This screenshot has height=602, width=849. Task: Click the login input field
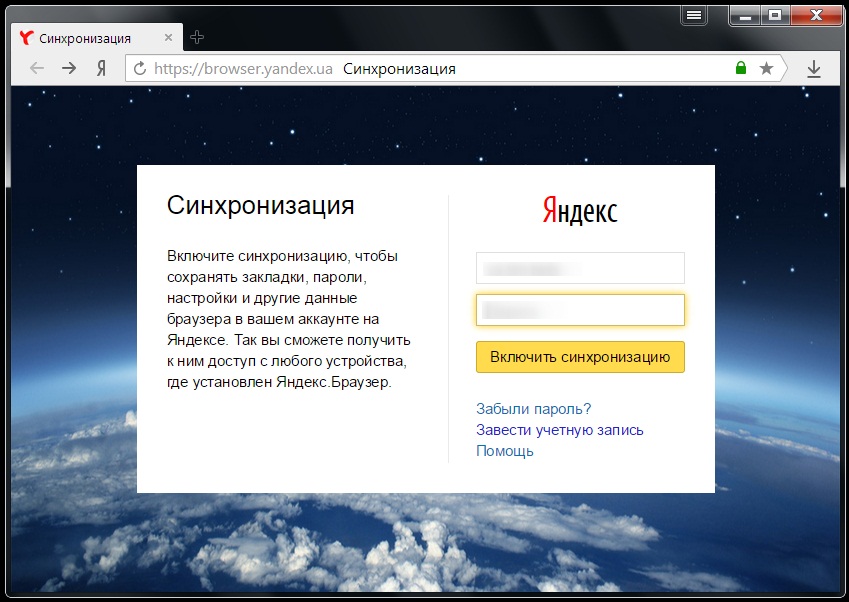pos(580,268)
